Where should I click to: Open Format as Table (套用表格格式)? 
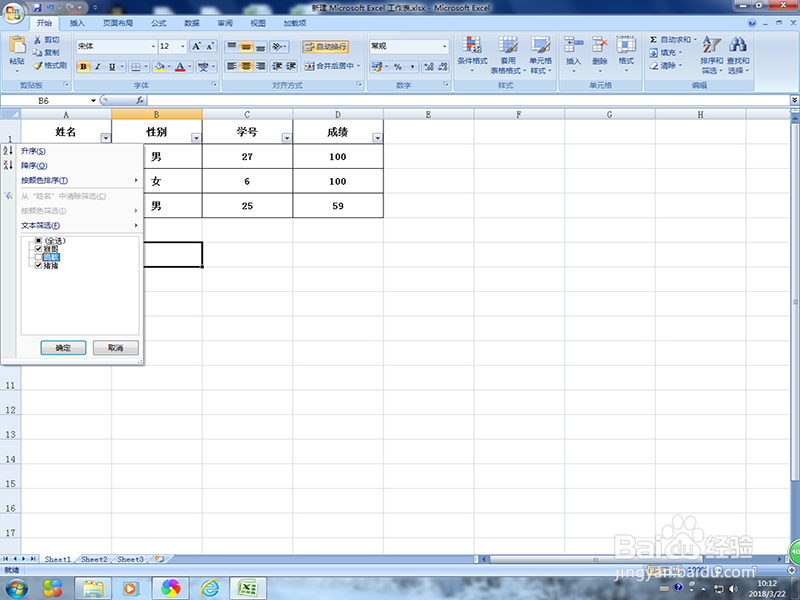(508, 54)
